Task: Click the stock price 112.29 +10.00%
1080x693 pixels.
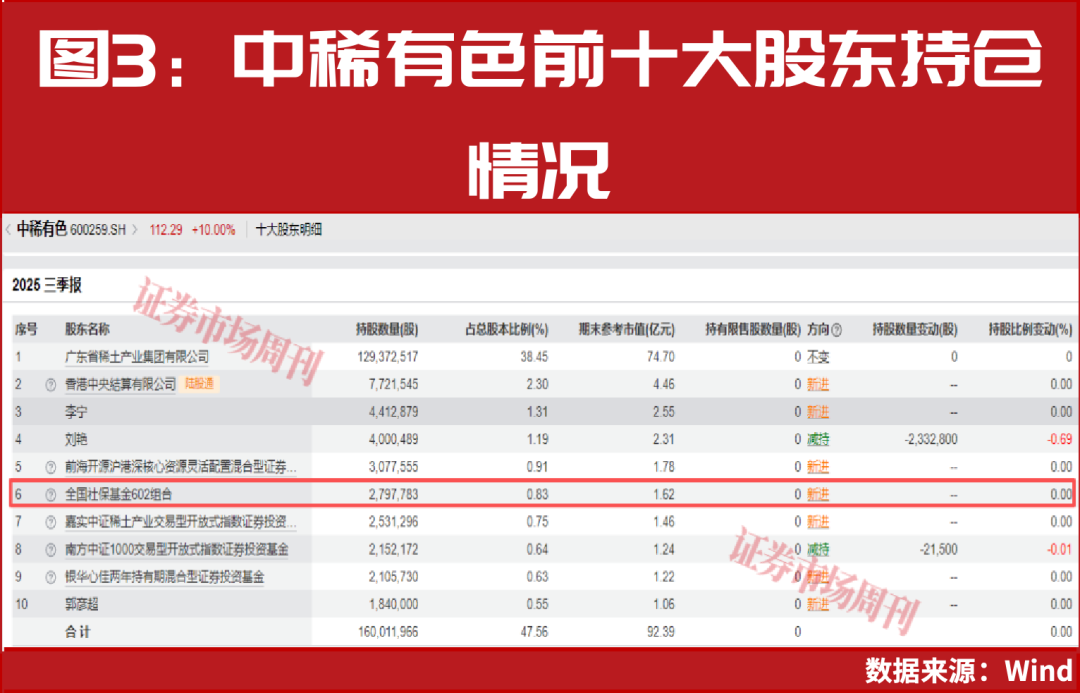Action: (x=193, y=230)
